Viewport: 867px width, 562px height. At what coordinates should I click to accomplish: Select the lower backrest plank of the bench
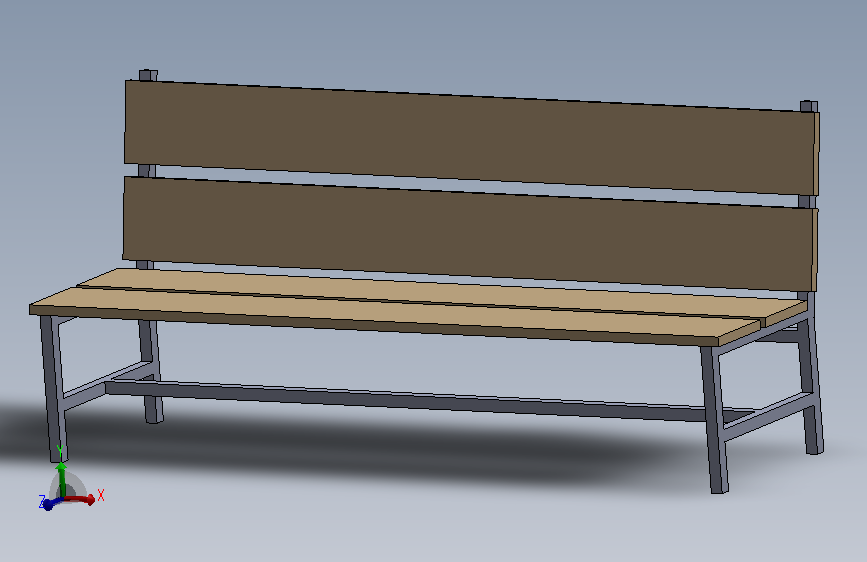point(470,232)
